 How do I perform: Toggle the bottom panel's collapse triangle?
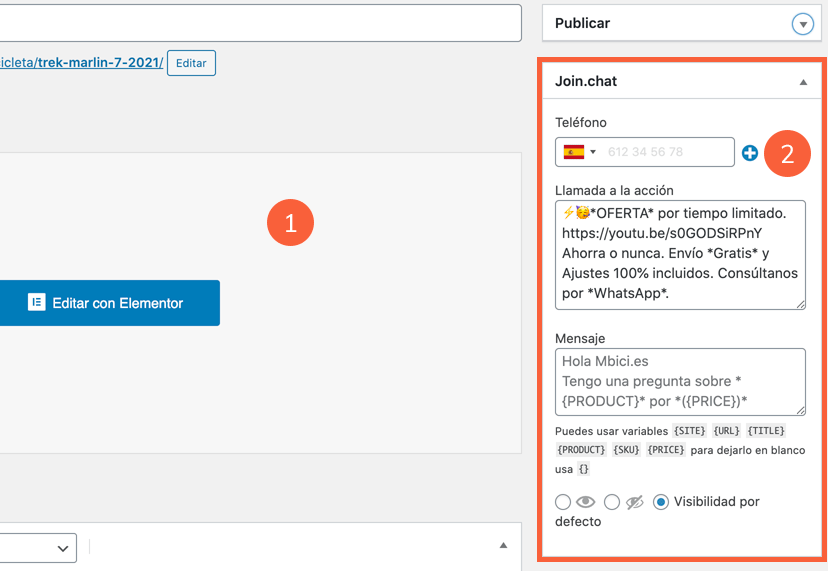point(504,546)
